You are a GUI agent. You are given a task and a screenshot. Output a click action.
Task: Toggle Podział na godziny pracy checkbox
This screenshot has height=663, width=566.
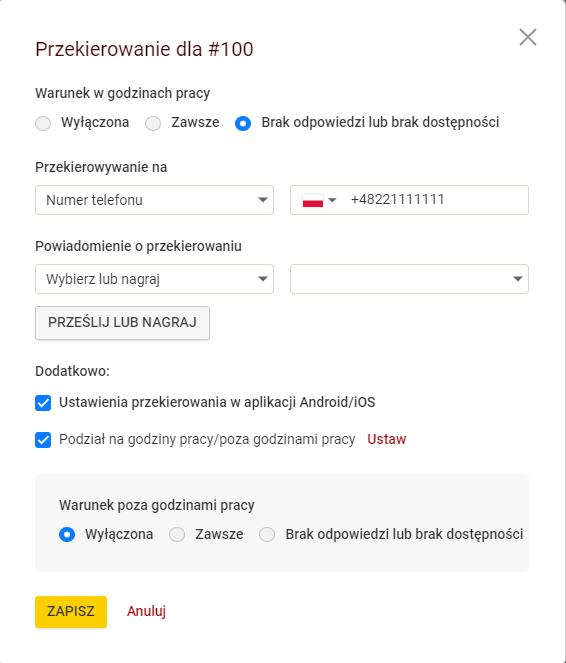(43, 440)
